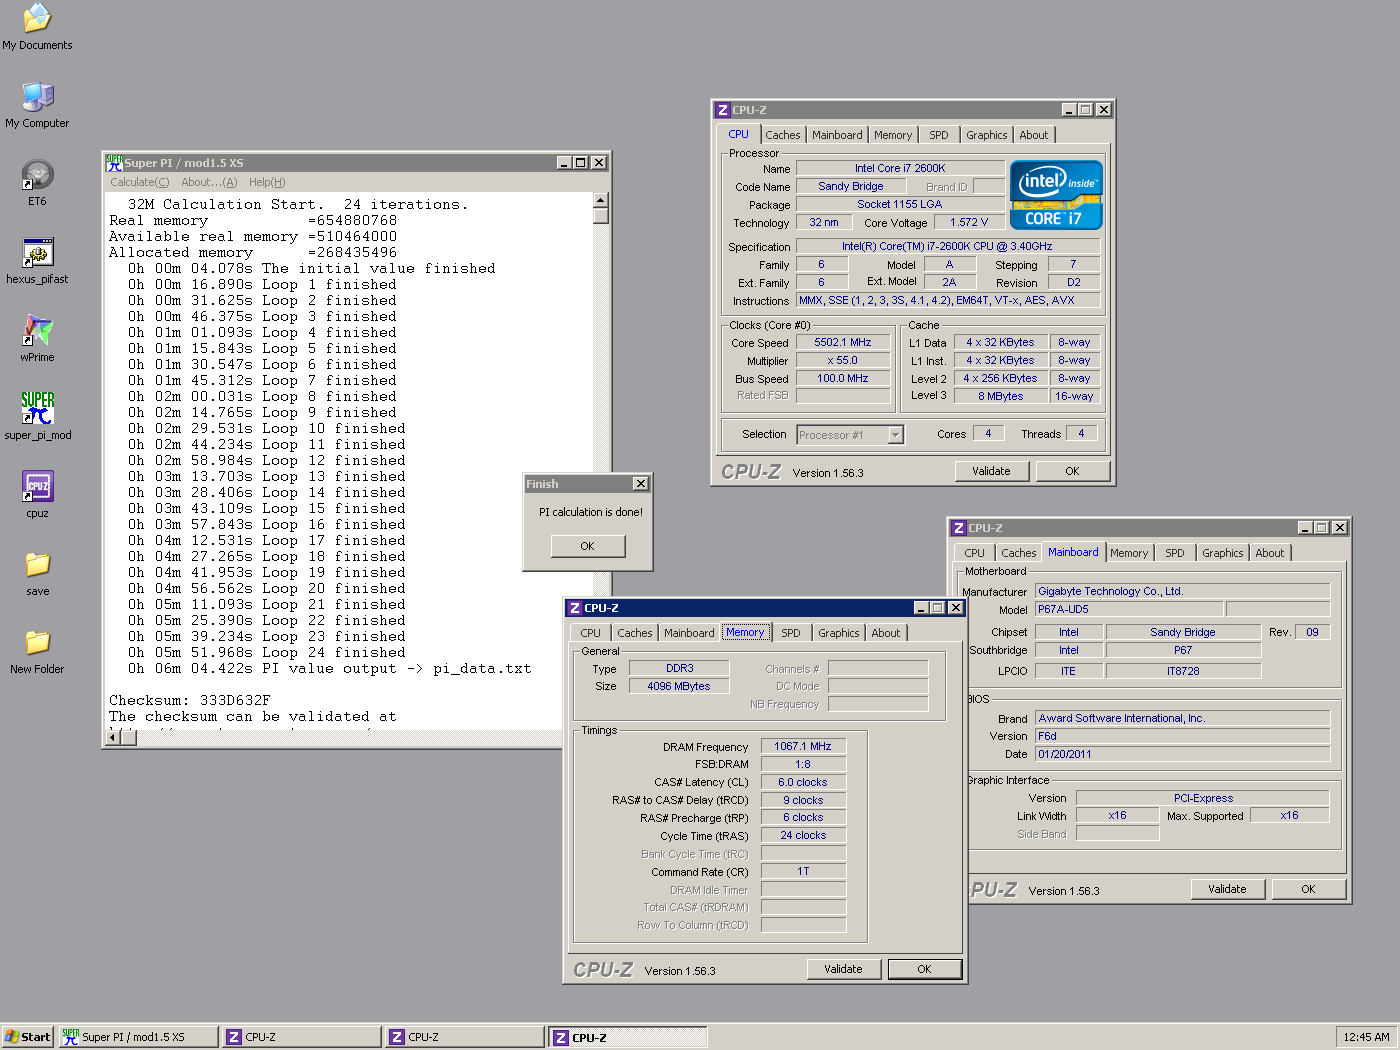Viewport: 1400px width, 1050px height.
Task: Select SPD tab in Memory window
Action: [x=790, y=633]
